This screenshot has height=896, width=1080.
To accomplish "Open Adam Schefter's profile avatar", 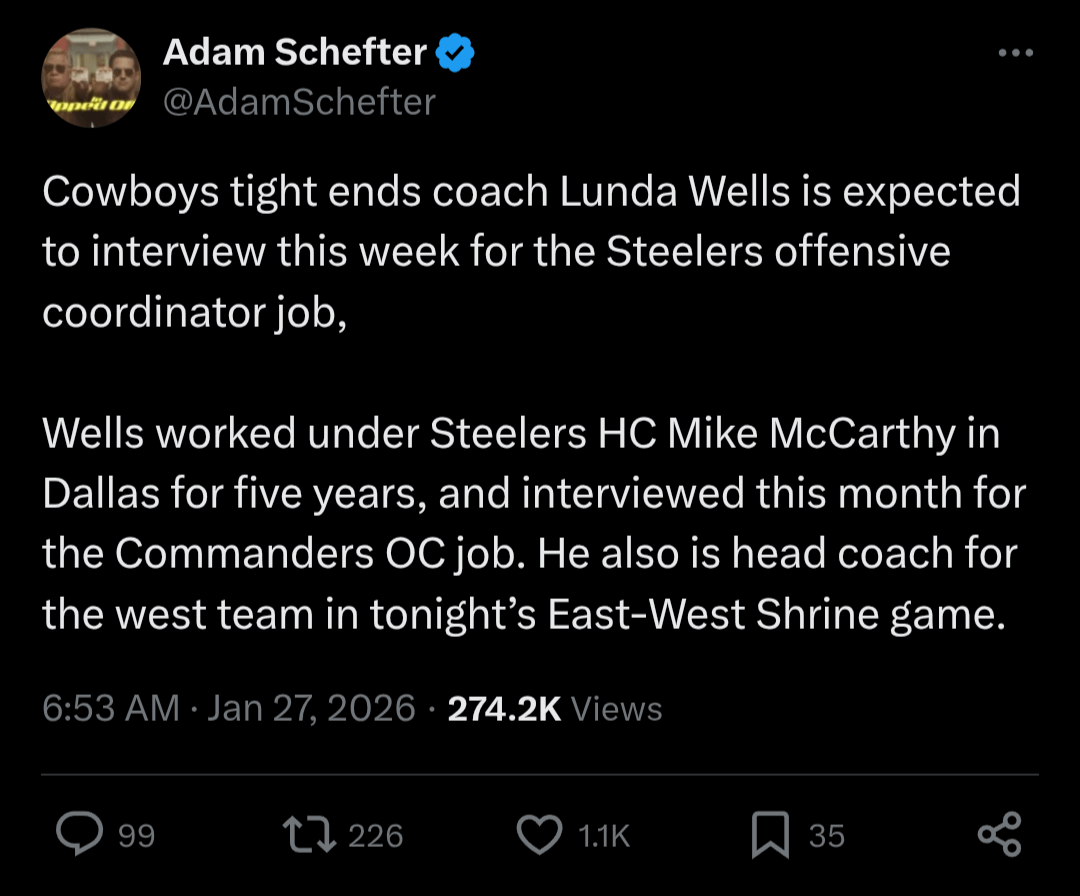I will [x=90, y=77].
